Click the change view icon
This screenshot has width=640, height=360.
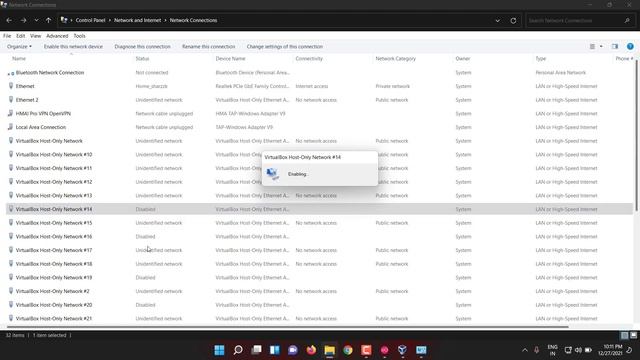[x=592, y=47]
